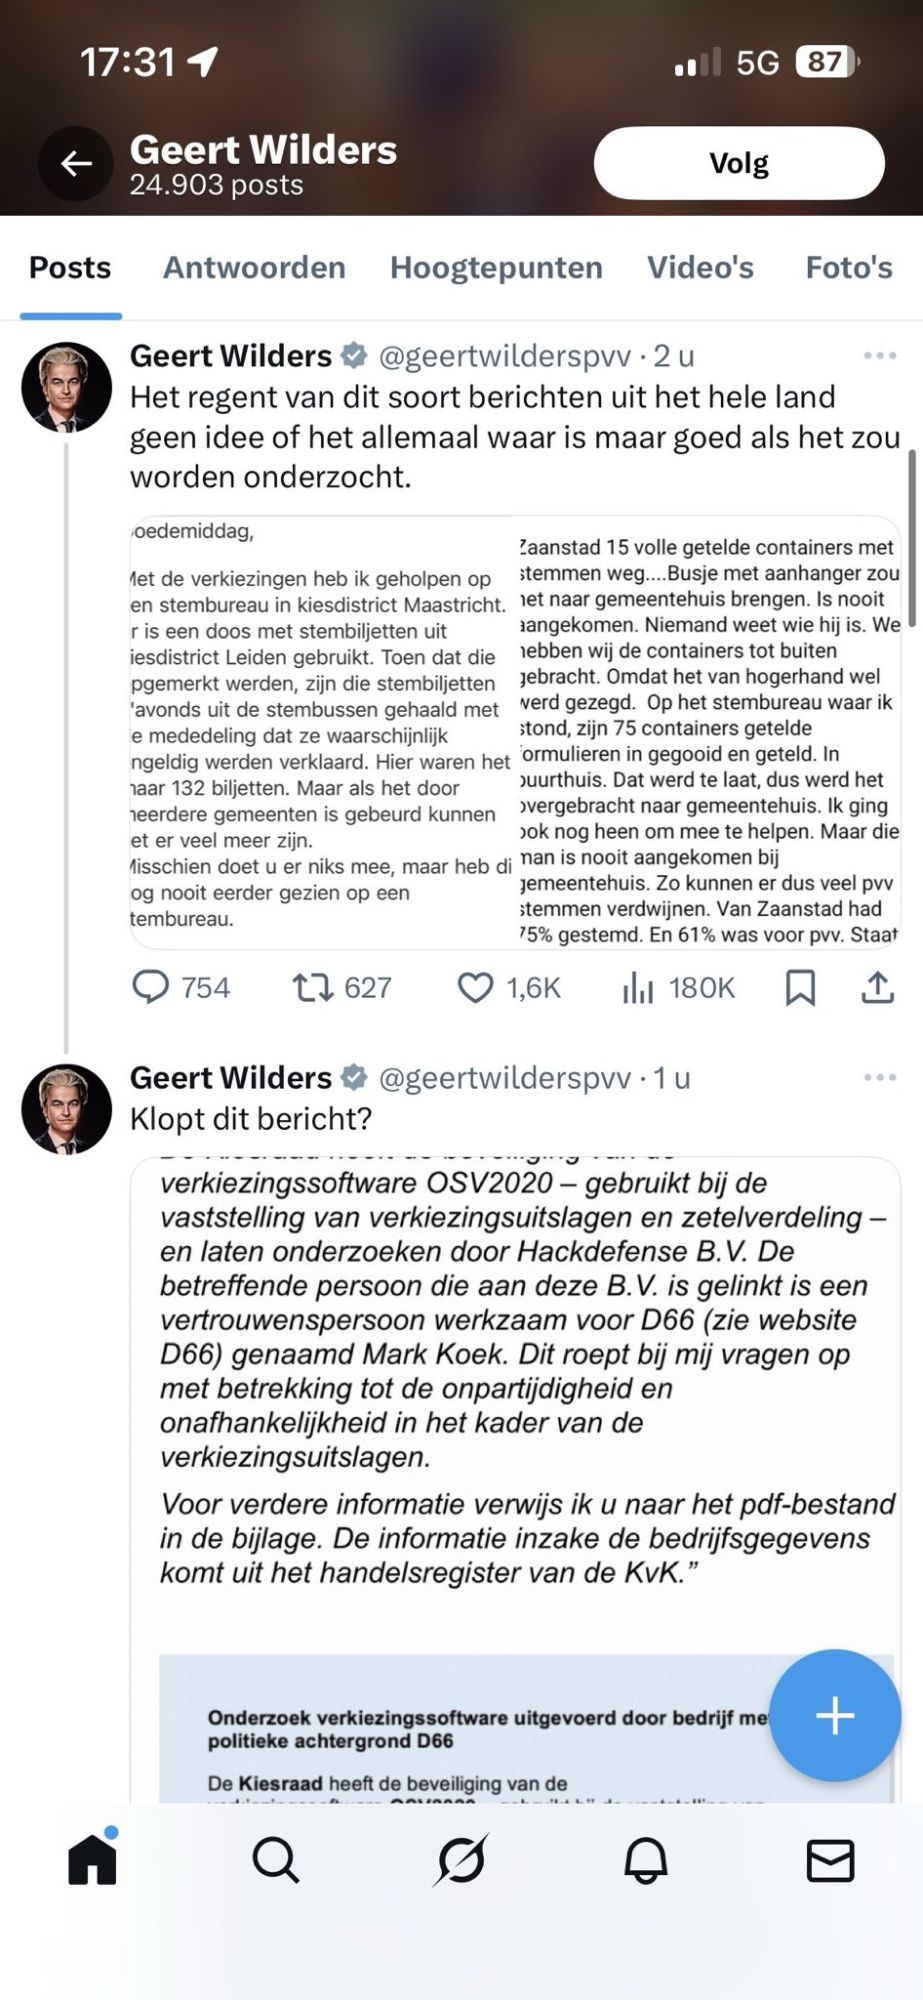Image resolution: width=923 pixels, height=2000 pixels.
Task: Select the Video's tab
Action: click(x=700, y=268)
